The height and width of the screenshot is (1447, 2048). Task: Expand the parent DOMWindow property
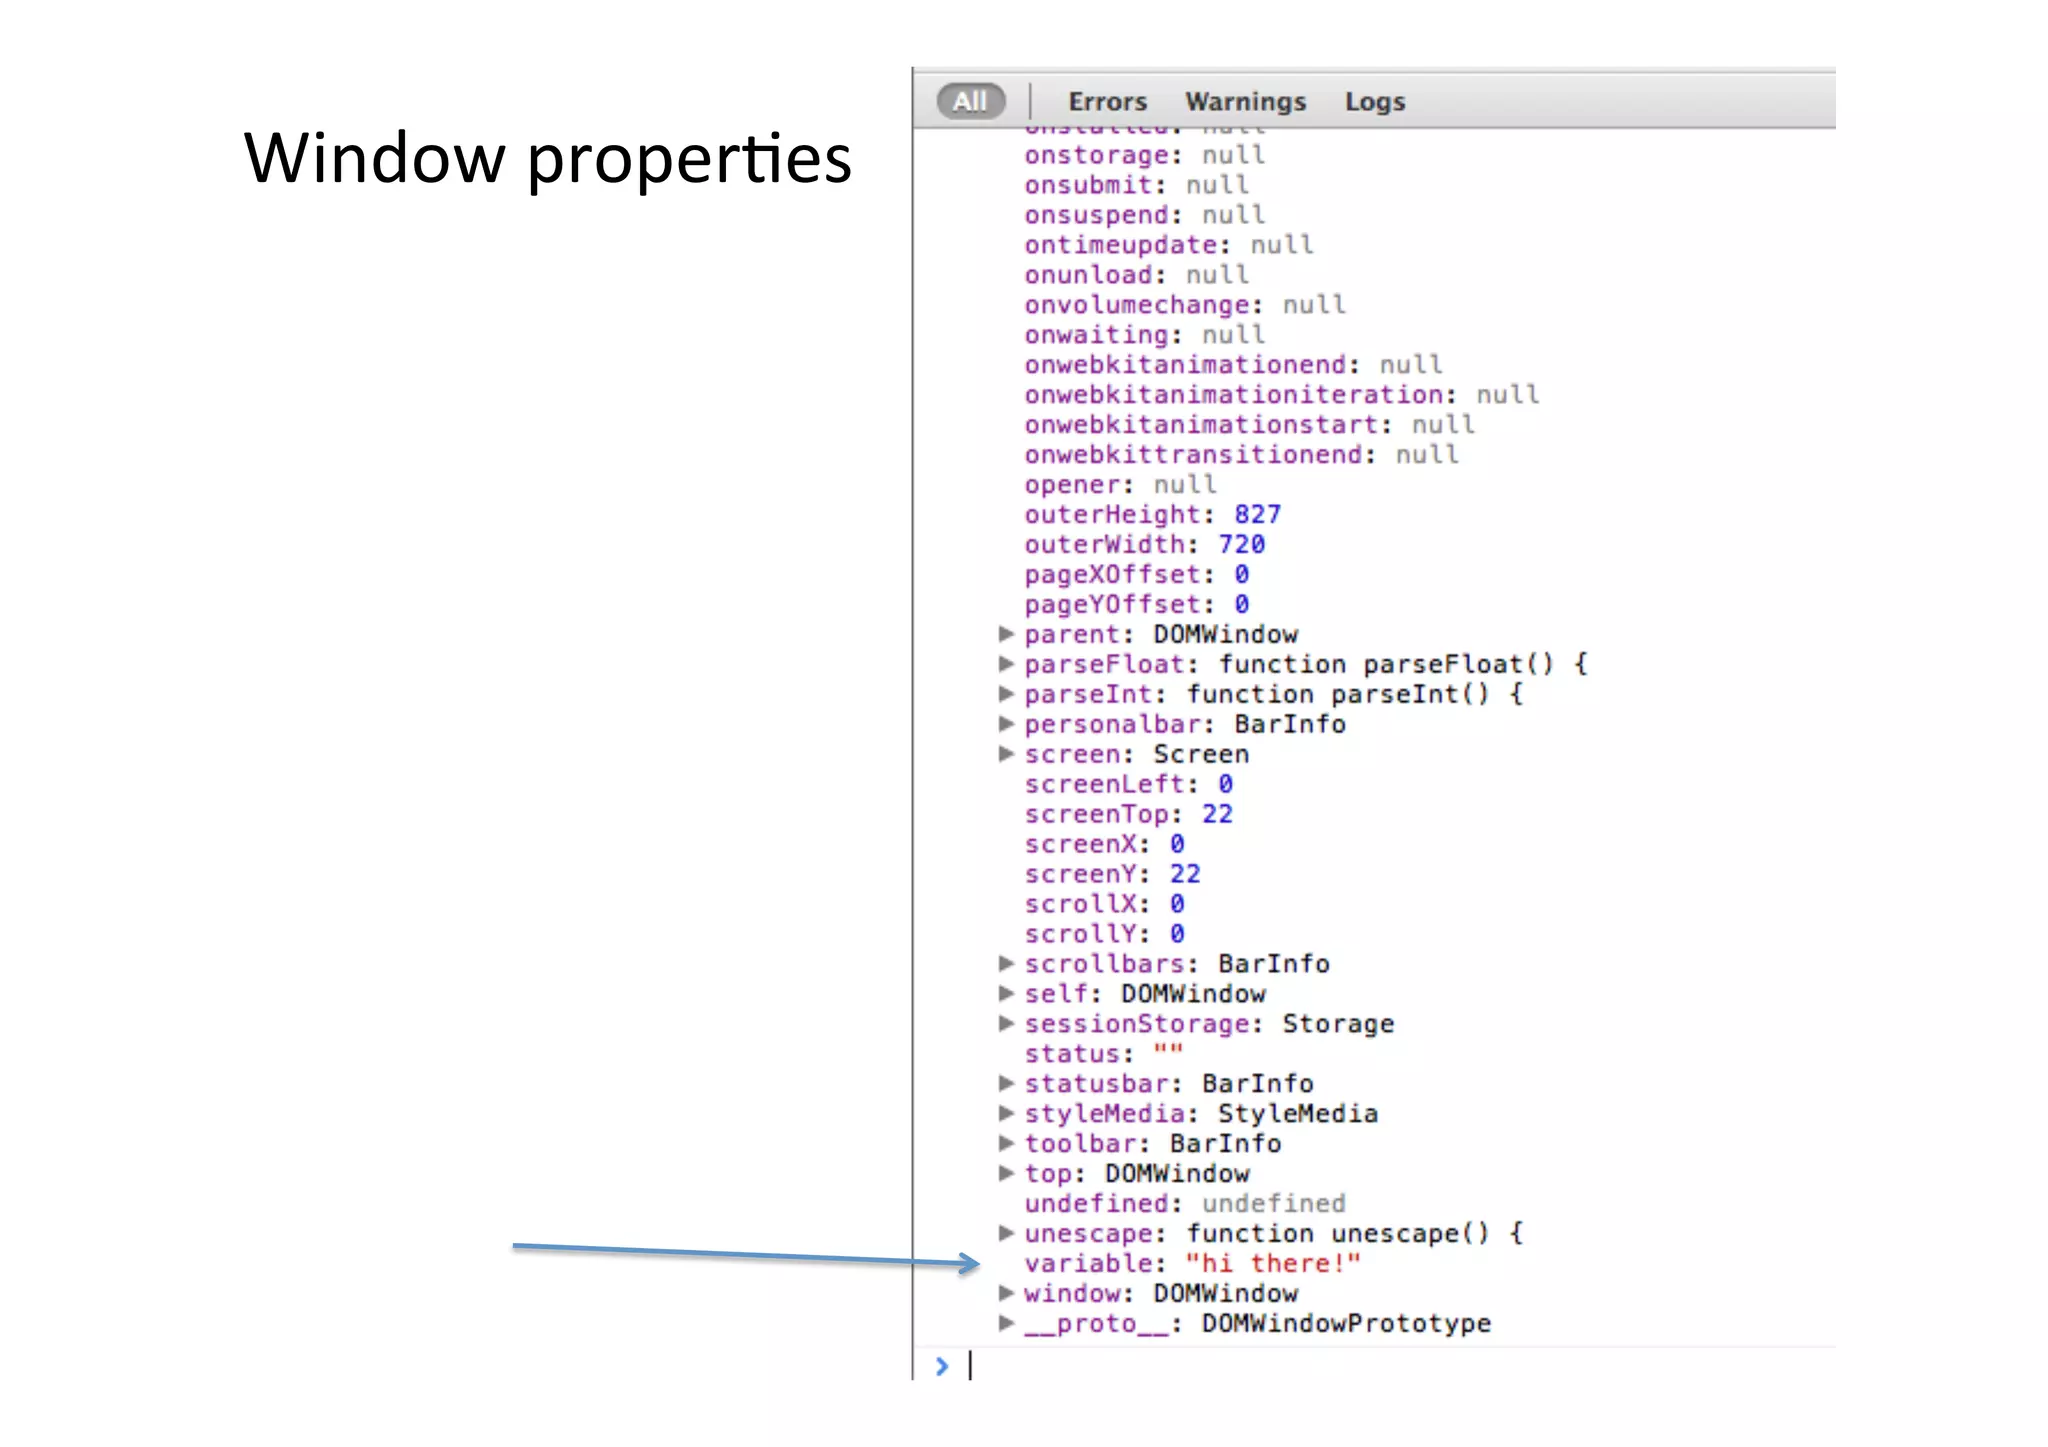point(1006,634)
